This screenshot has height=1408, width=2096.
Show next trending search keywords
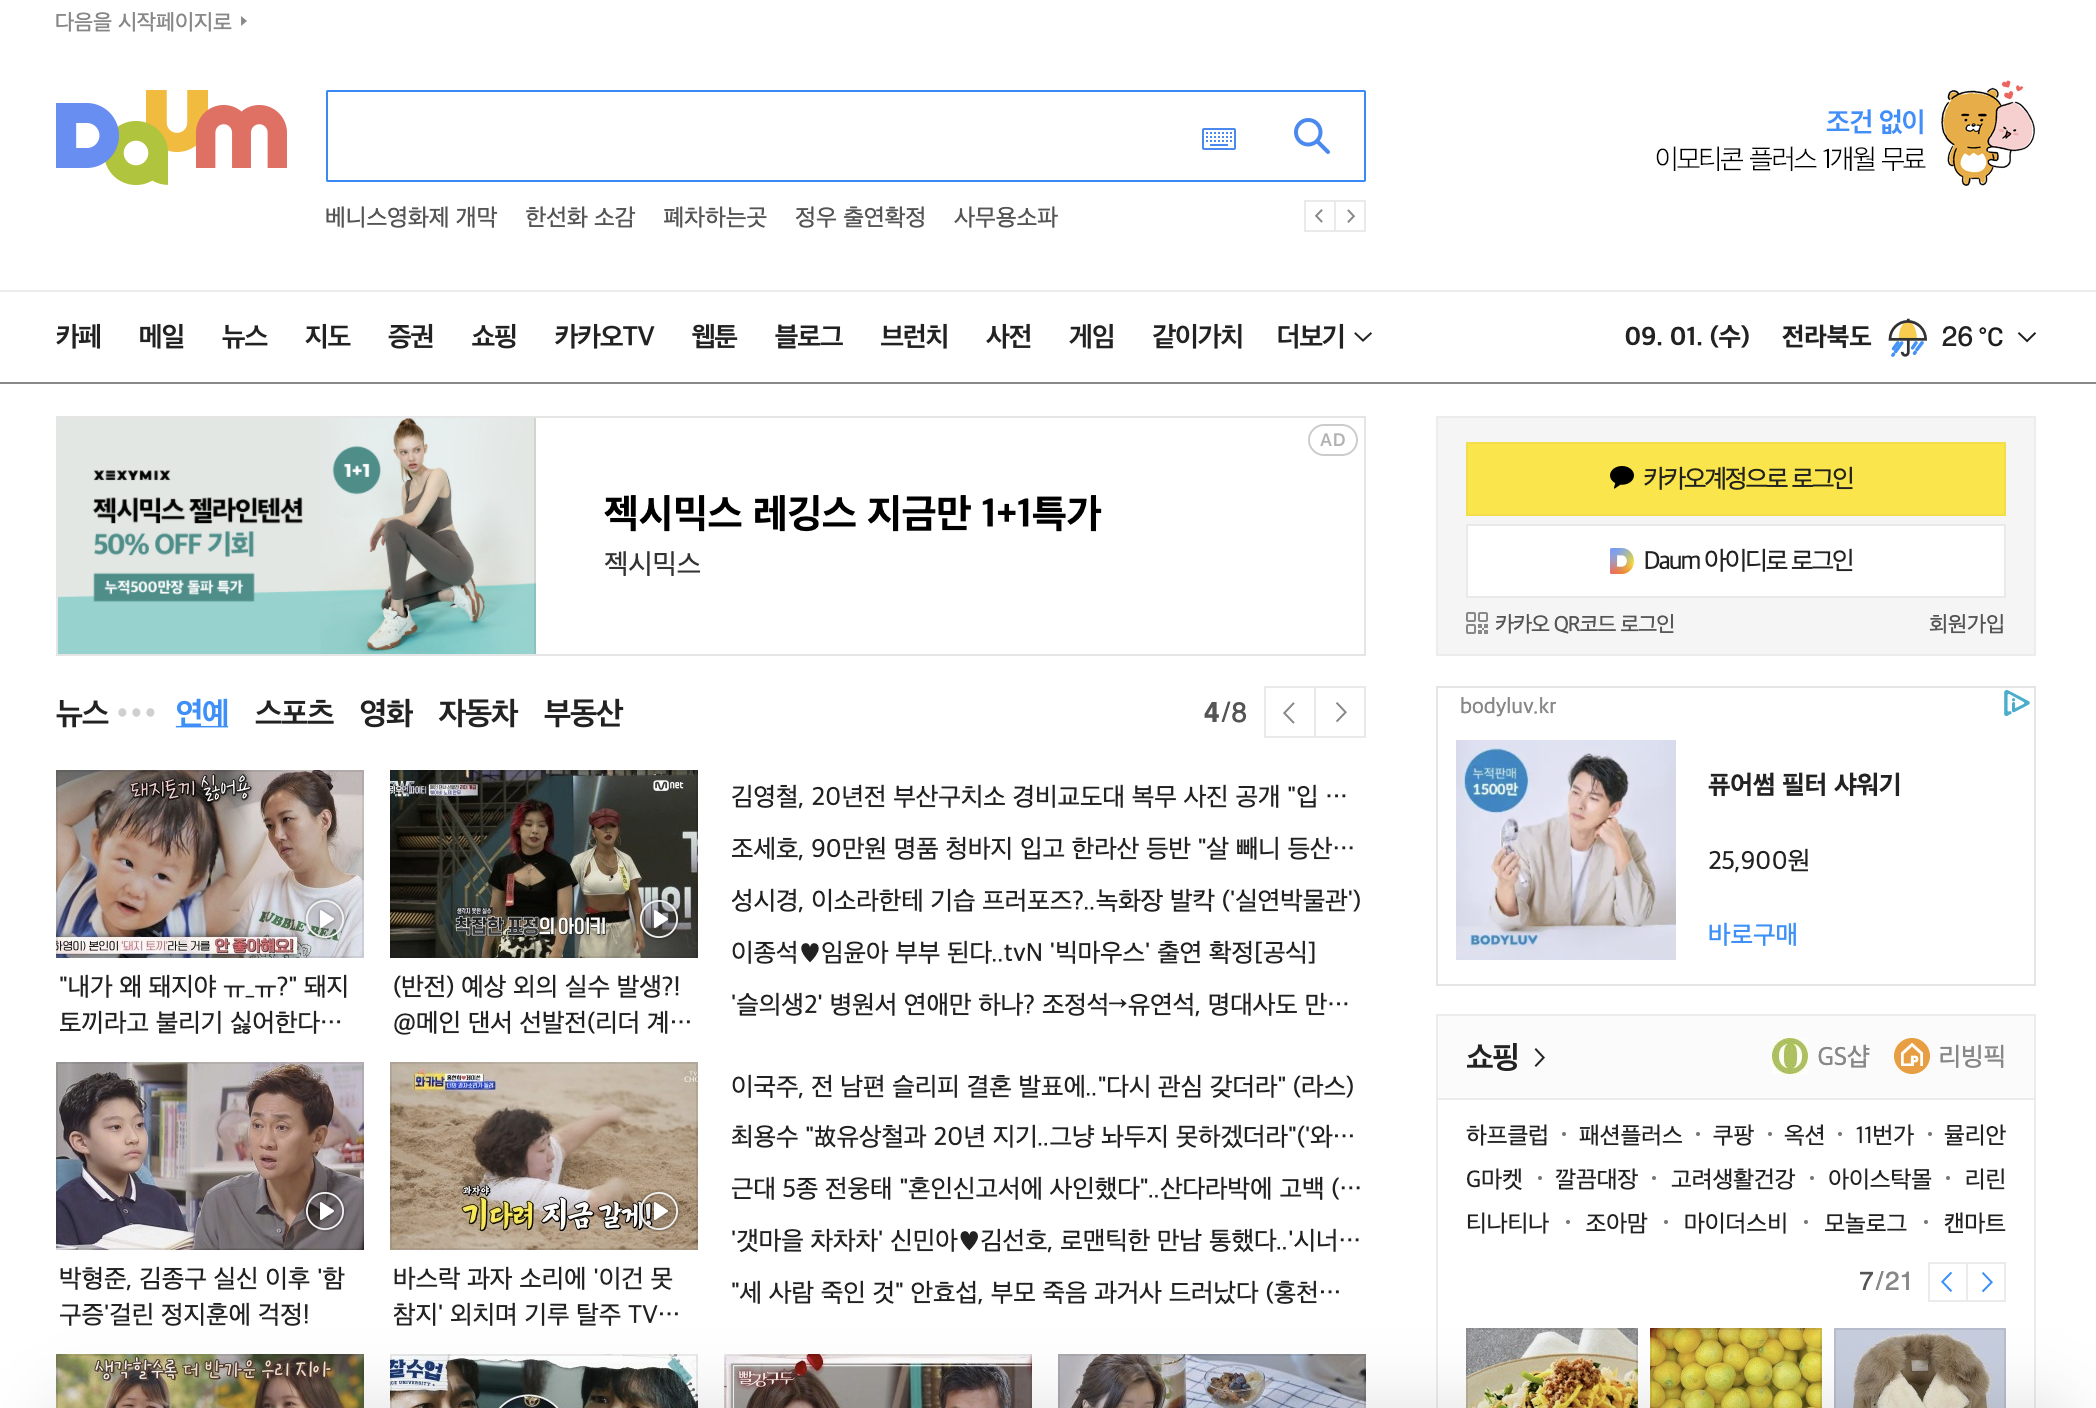[1351, 216]
